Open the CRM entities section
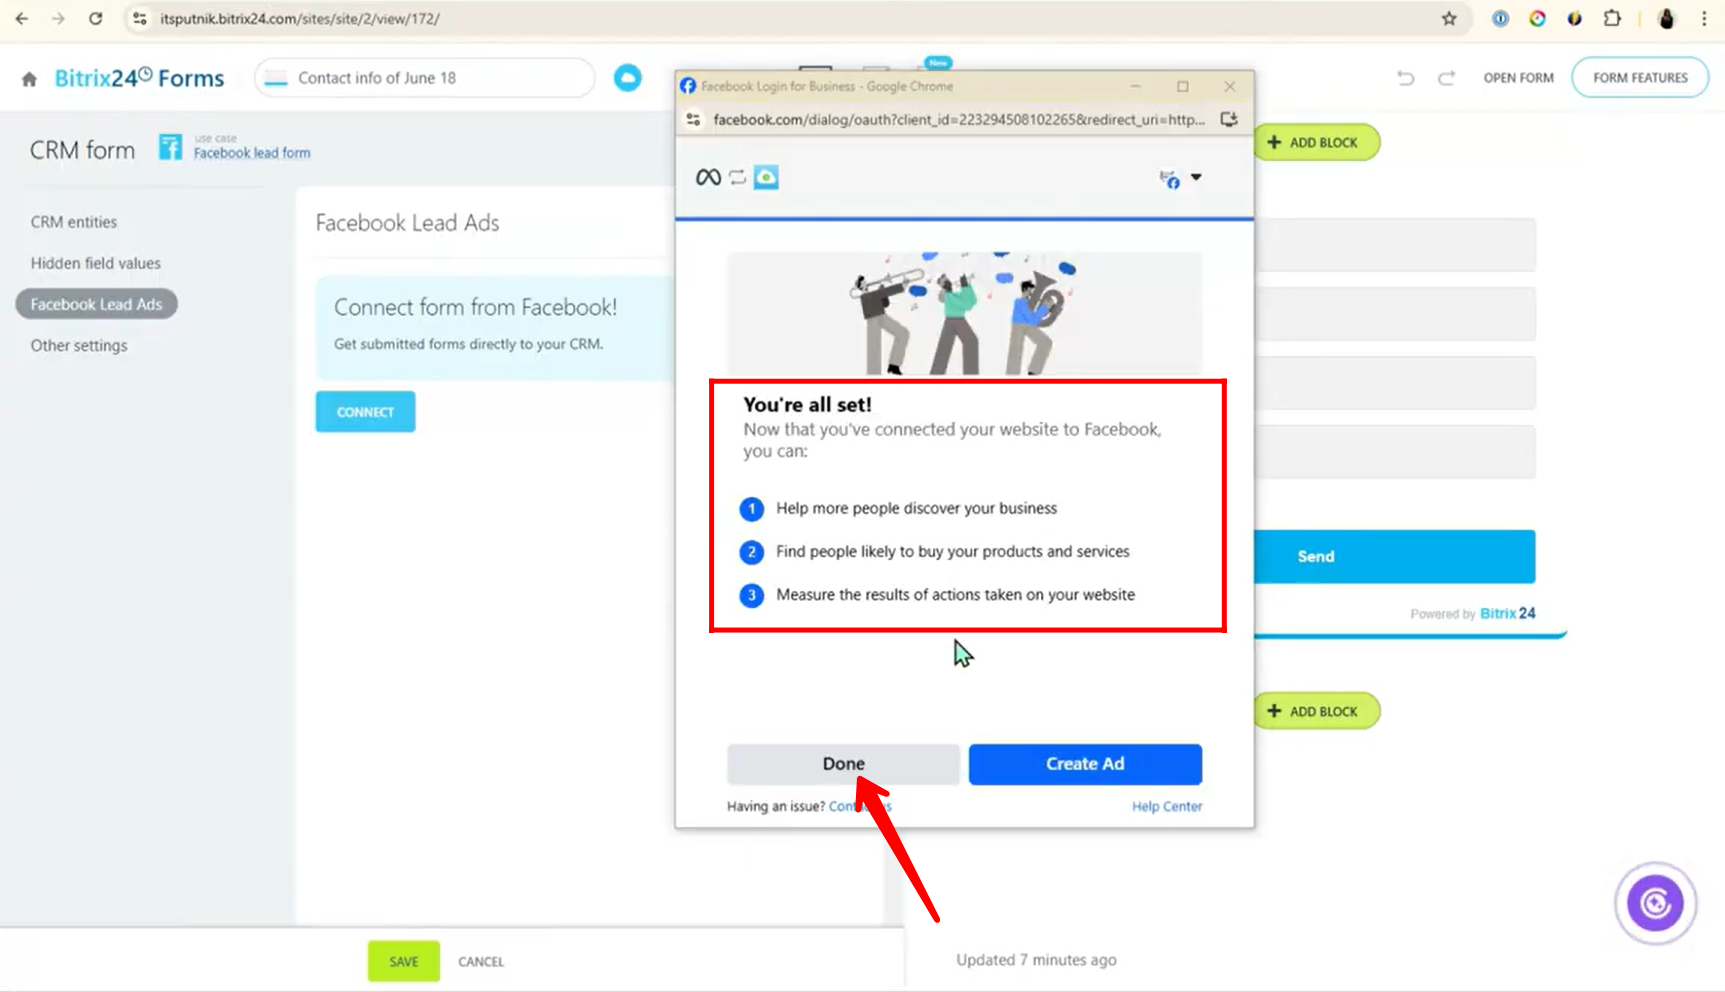This screenshot has width=1725, height=992. pos(74,222)
